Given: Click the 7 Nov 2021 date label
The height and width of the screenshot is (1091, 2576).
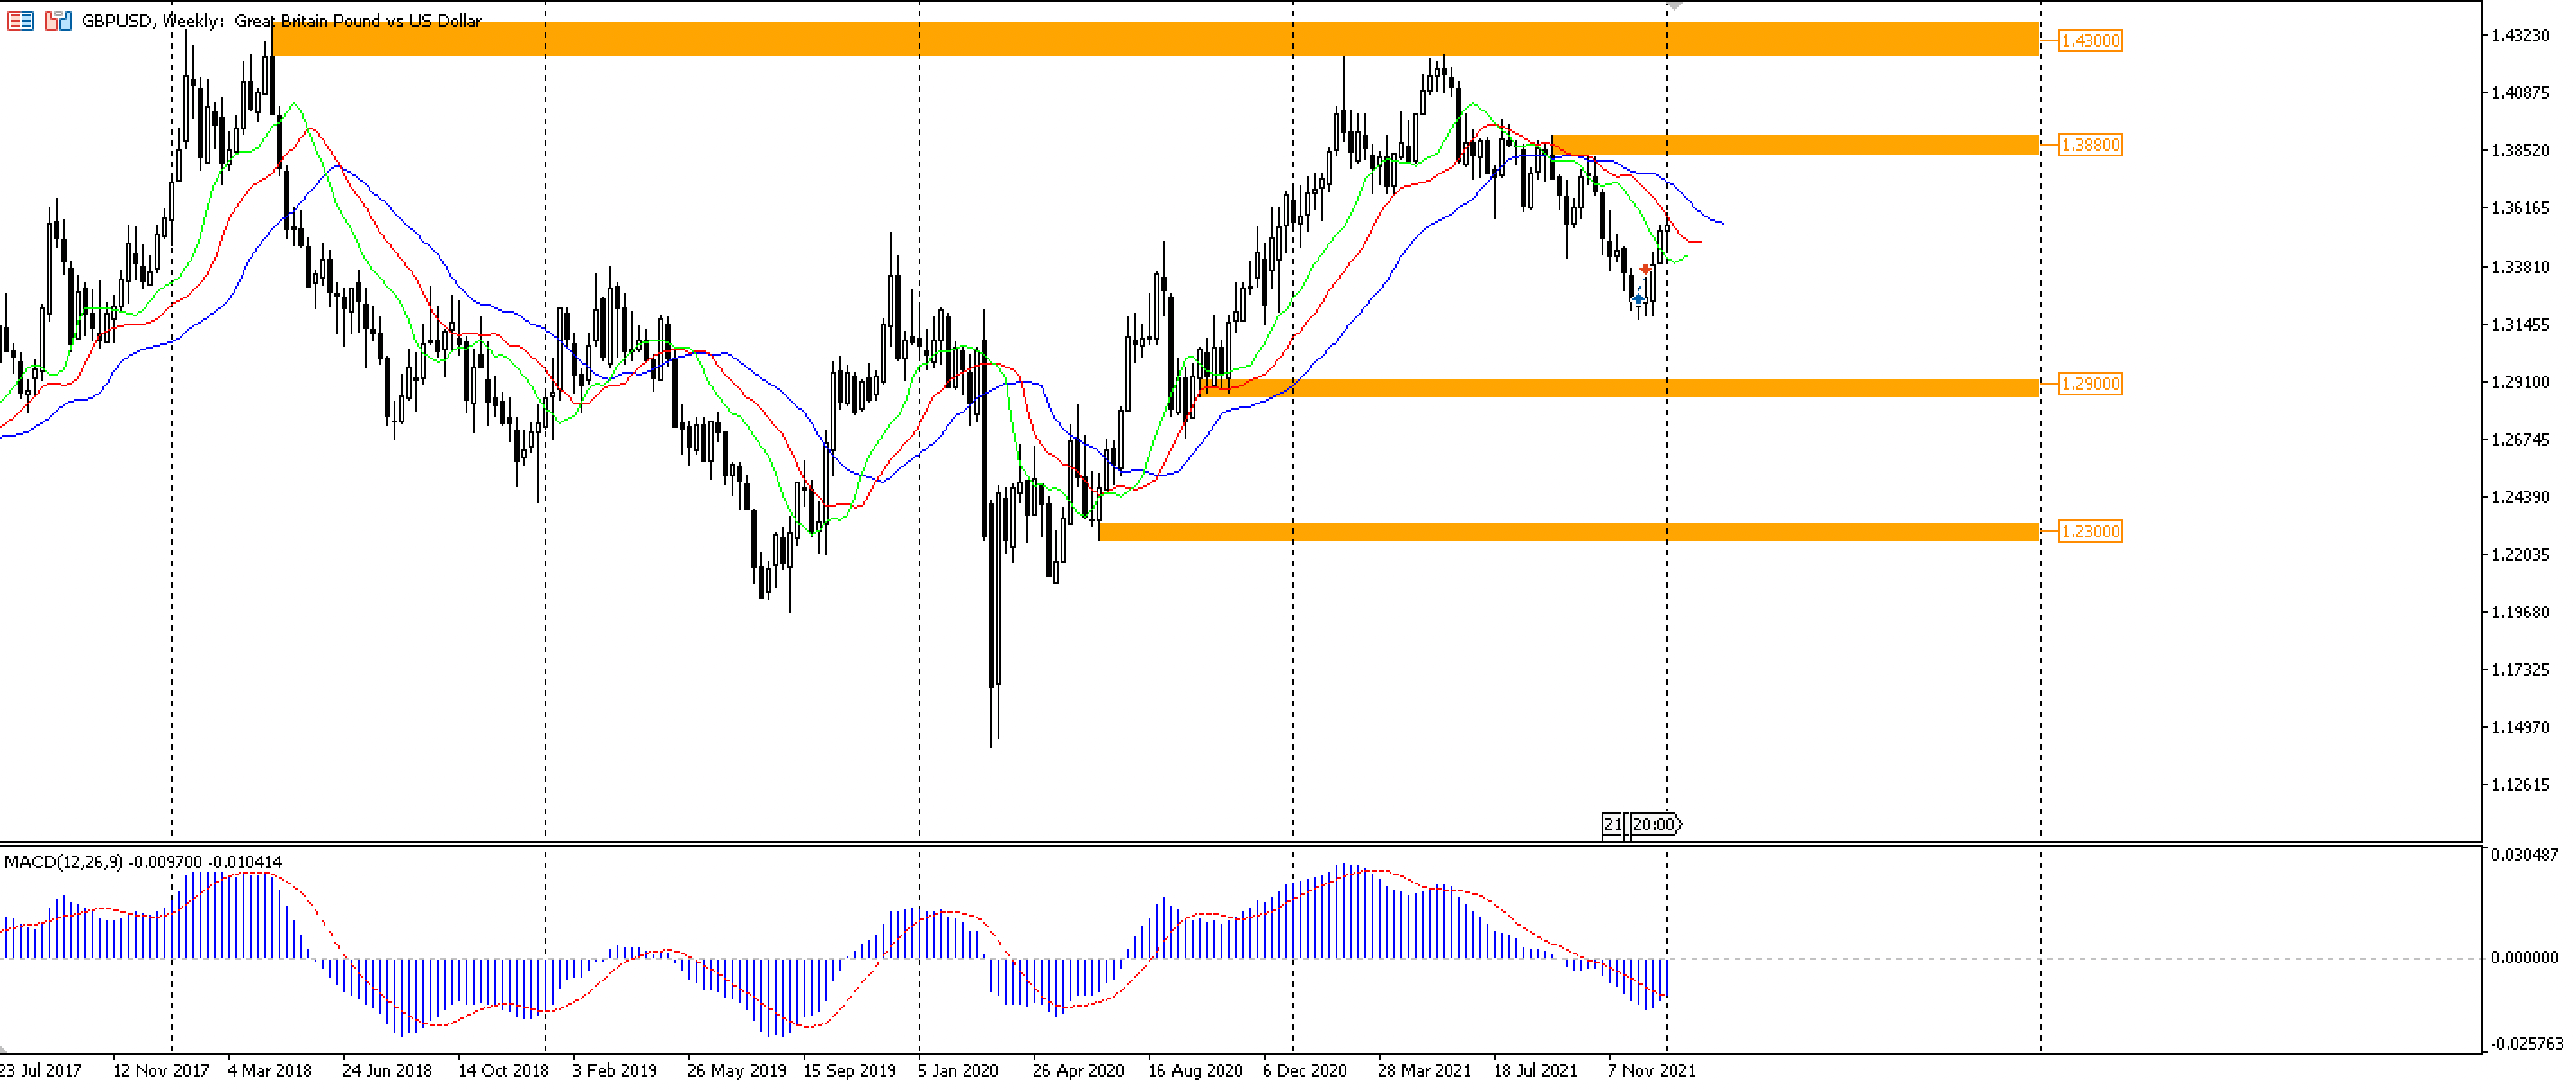Looking at the screenshot, I should [x=1651, y=1070].
